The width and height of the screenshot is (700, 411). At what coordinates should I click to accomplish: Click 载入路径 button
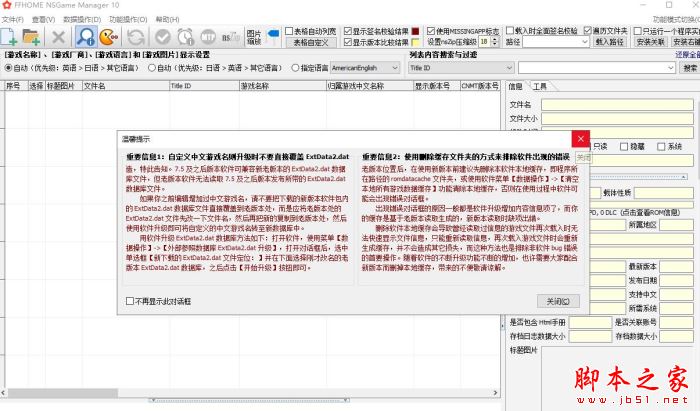tap(609, 42)
